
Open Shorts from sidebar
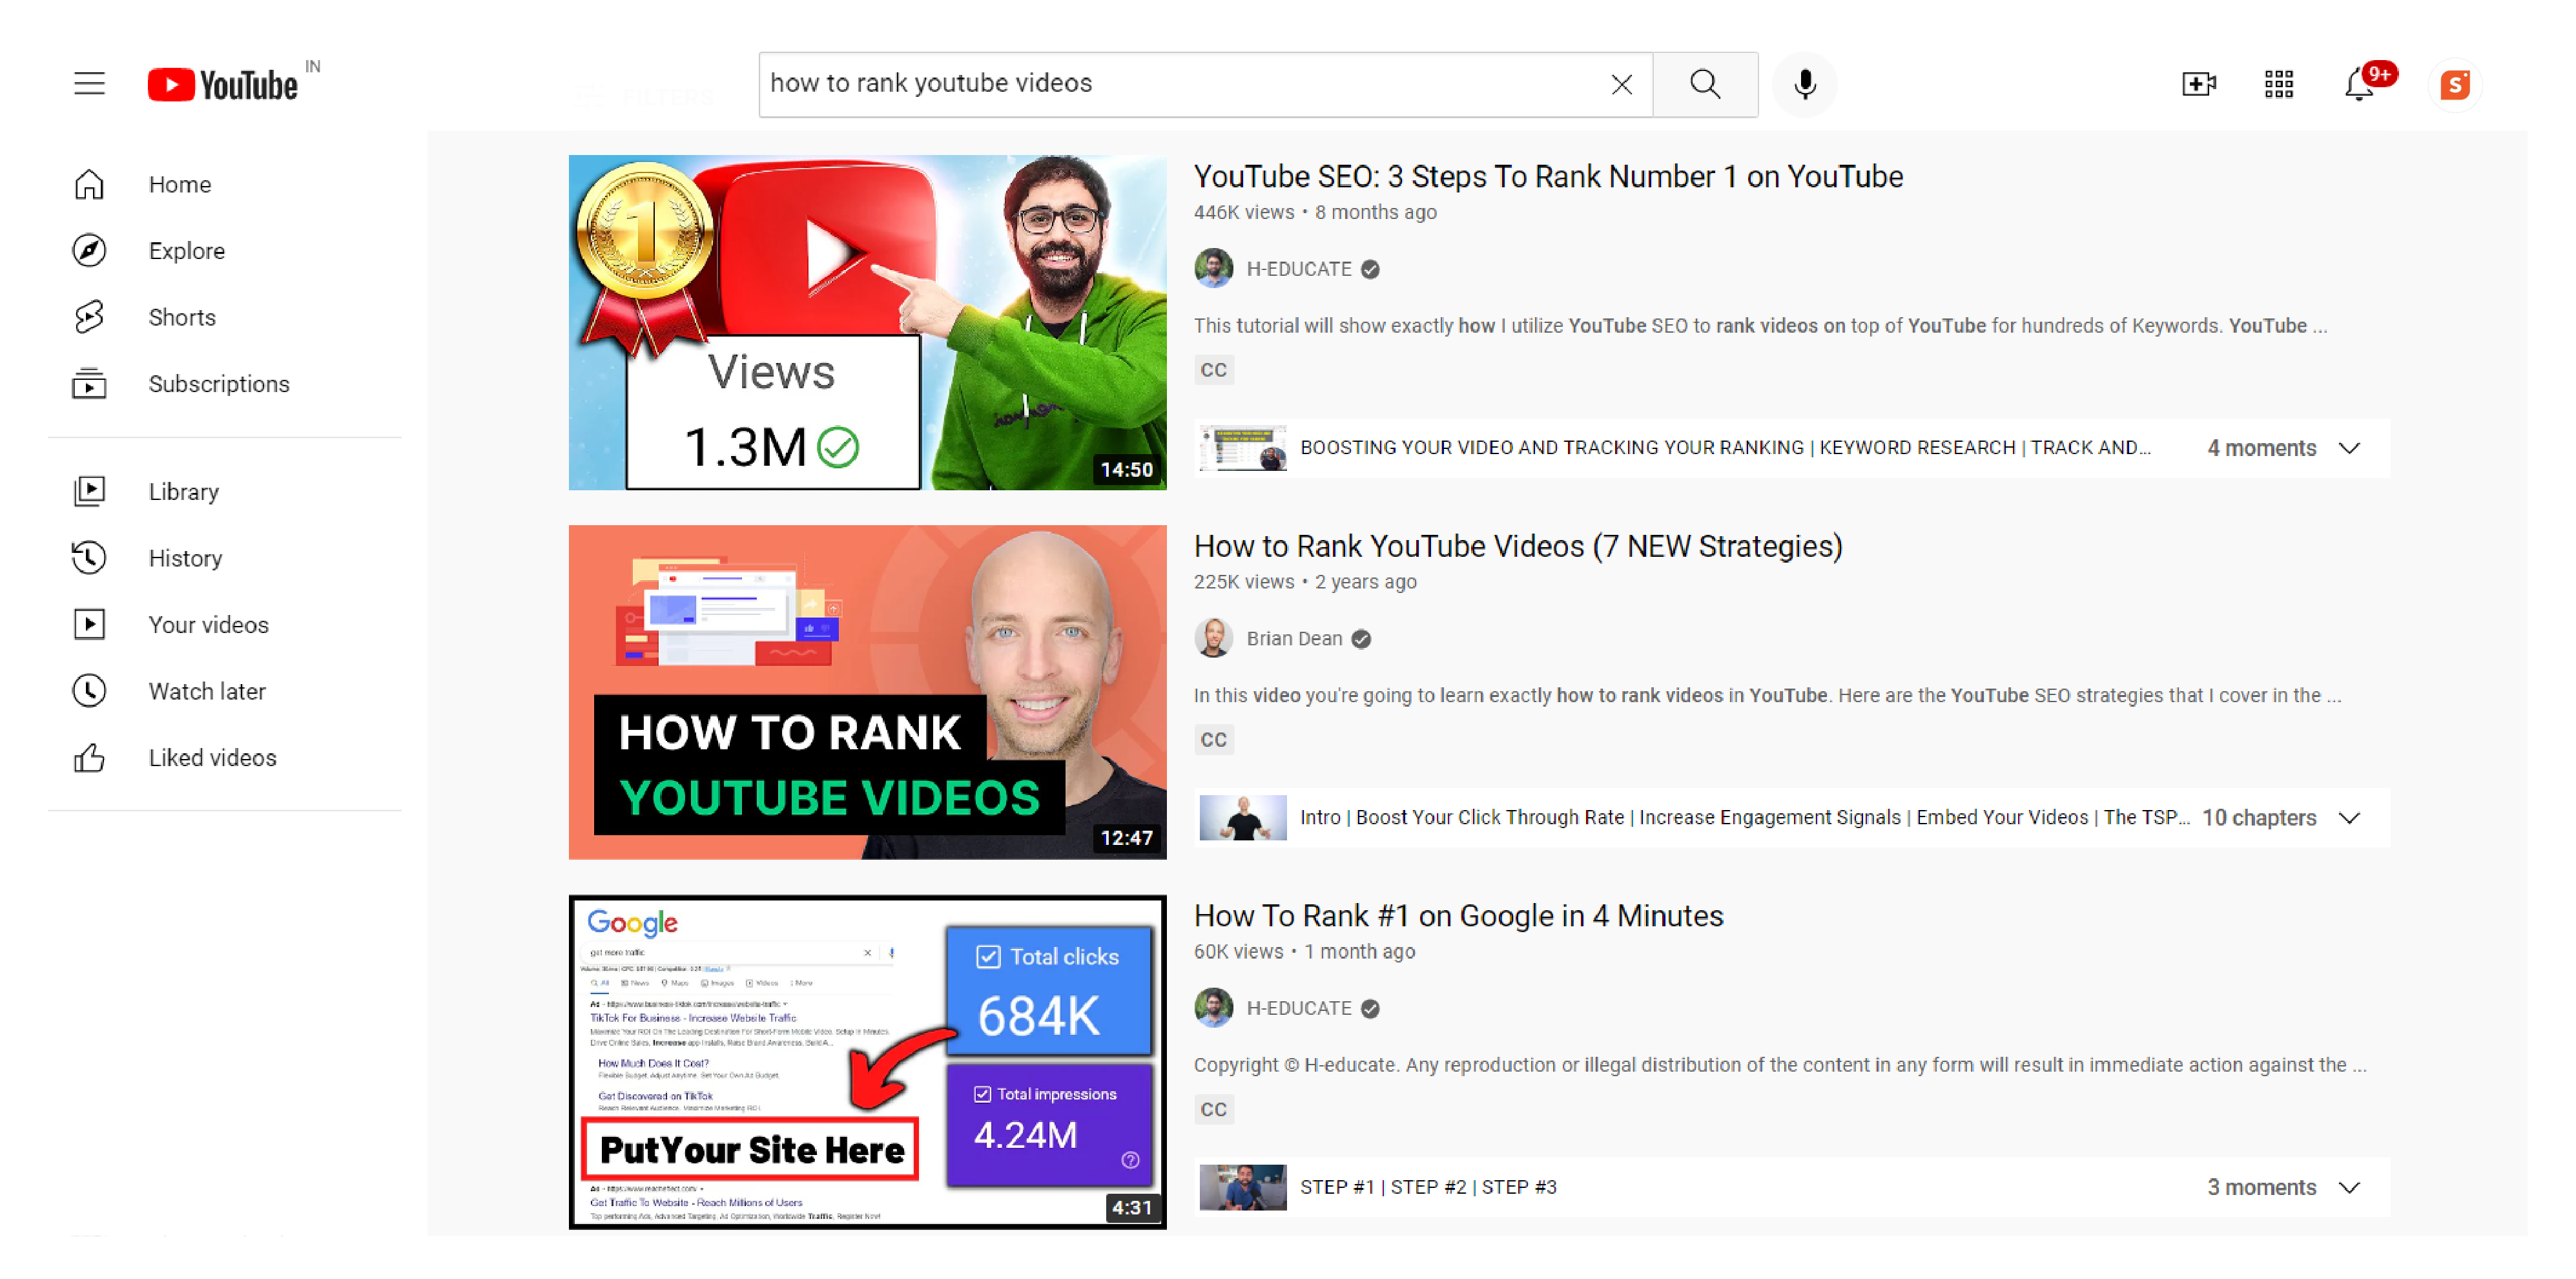point(182,318)
